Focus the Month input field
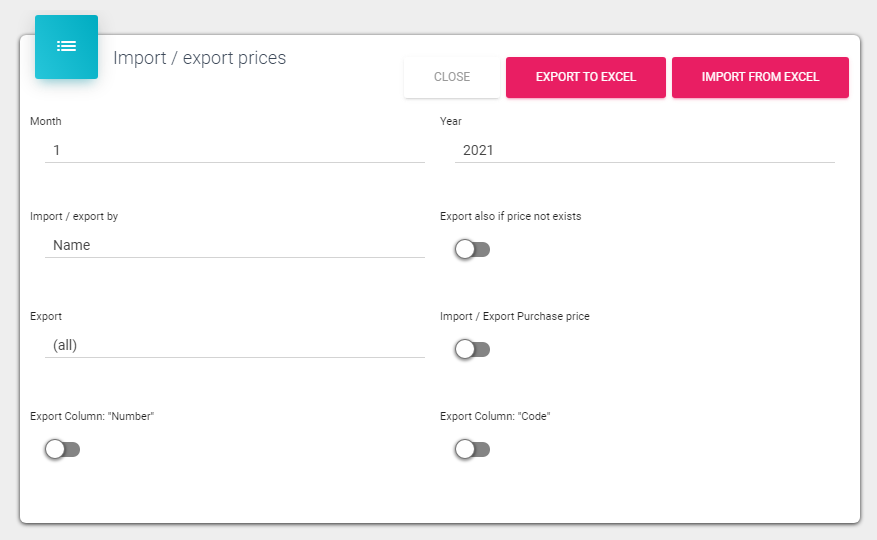Image resolution: width=877 pixels, height=540 pixels. click(235, 150)
